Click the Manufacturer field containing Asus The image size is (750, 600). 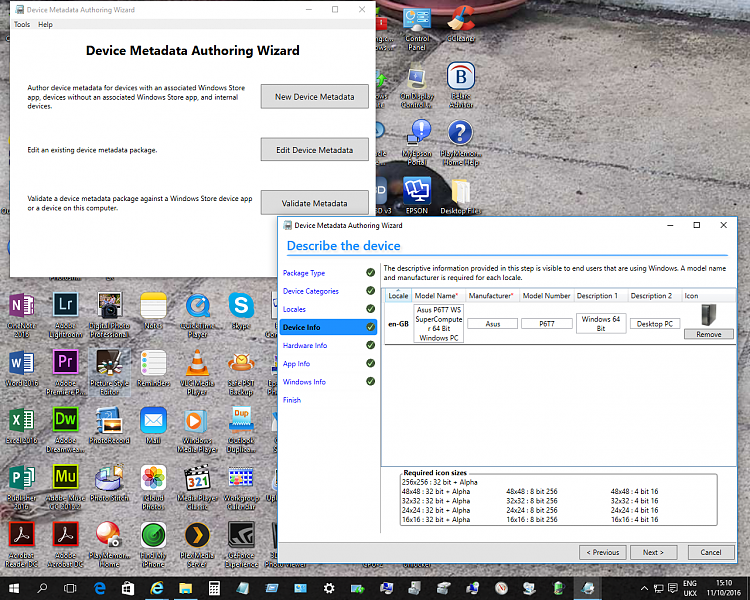493,324
